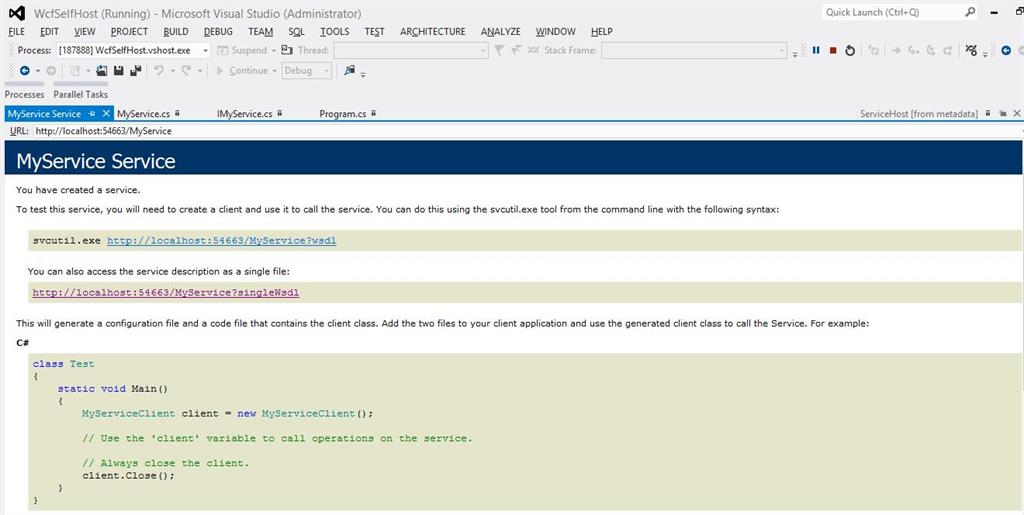
Task: Click the Thread icon in debug toolbar
Action: 287,50
